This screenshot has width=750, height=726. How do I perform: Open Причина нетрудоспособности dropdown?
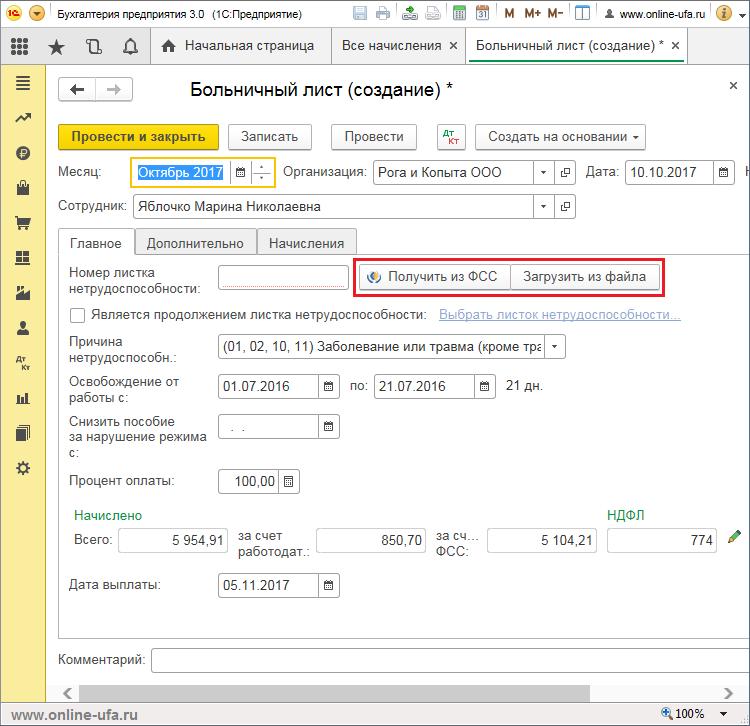click(x=556, y=347)
